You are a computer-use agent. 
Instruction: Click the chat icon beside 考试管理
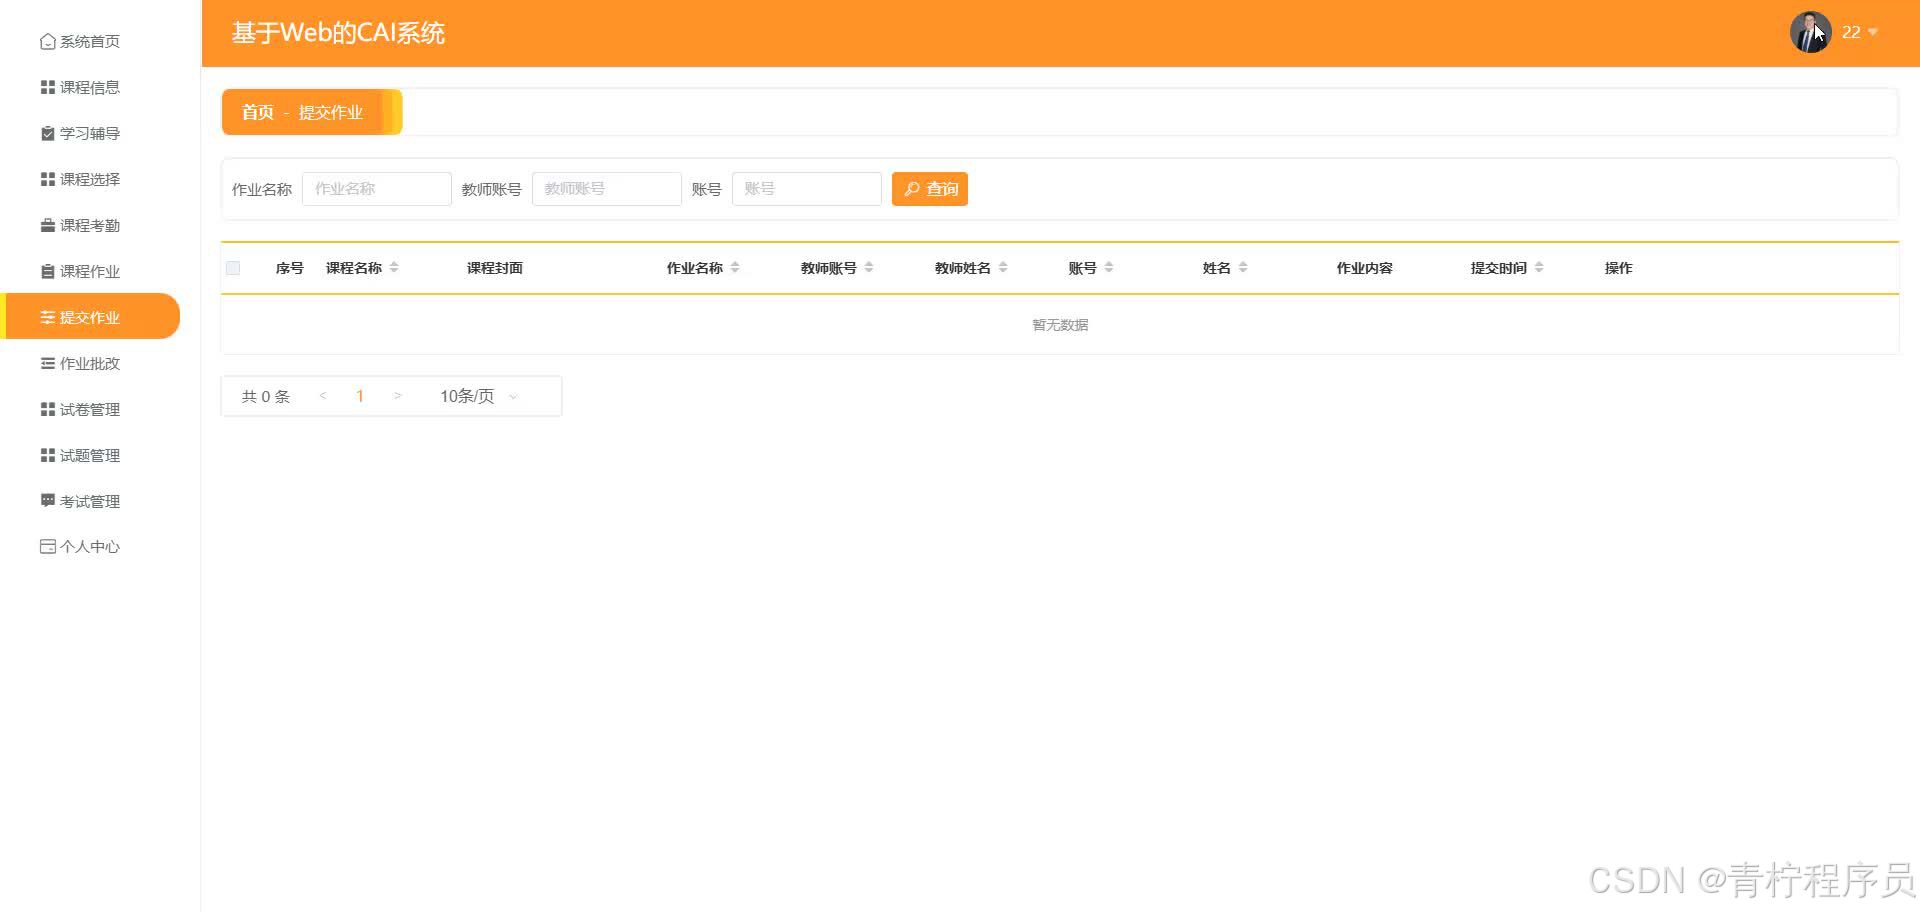tap(47, 501)
